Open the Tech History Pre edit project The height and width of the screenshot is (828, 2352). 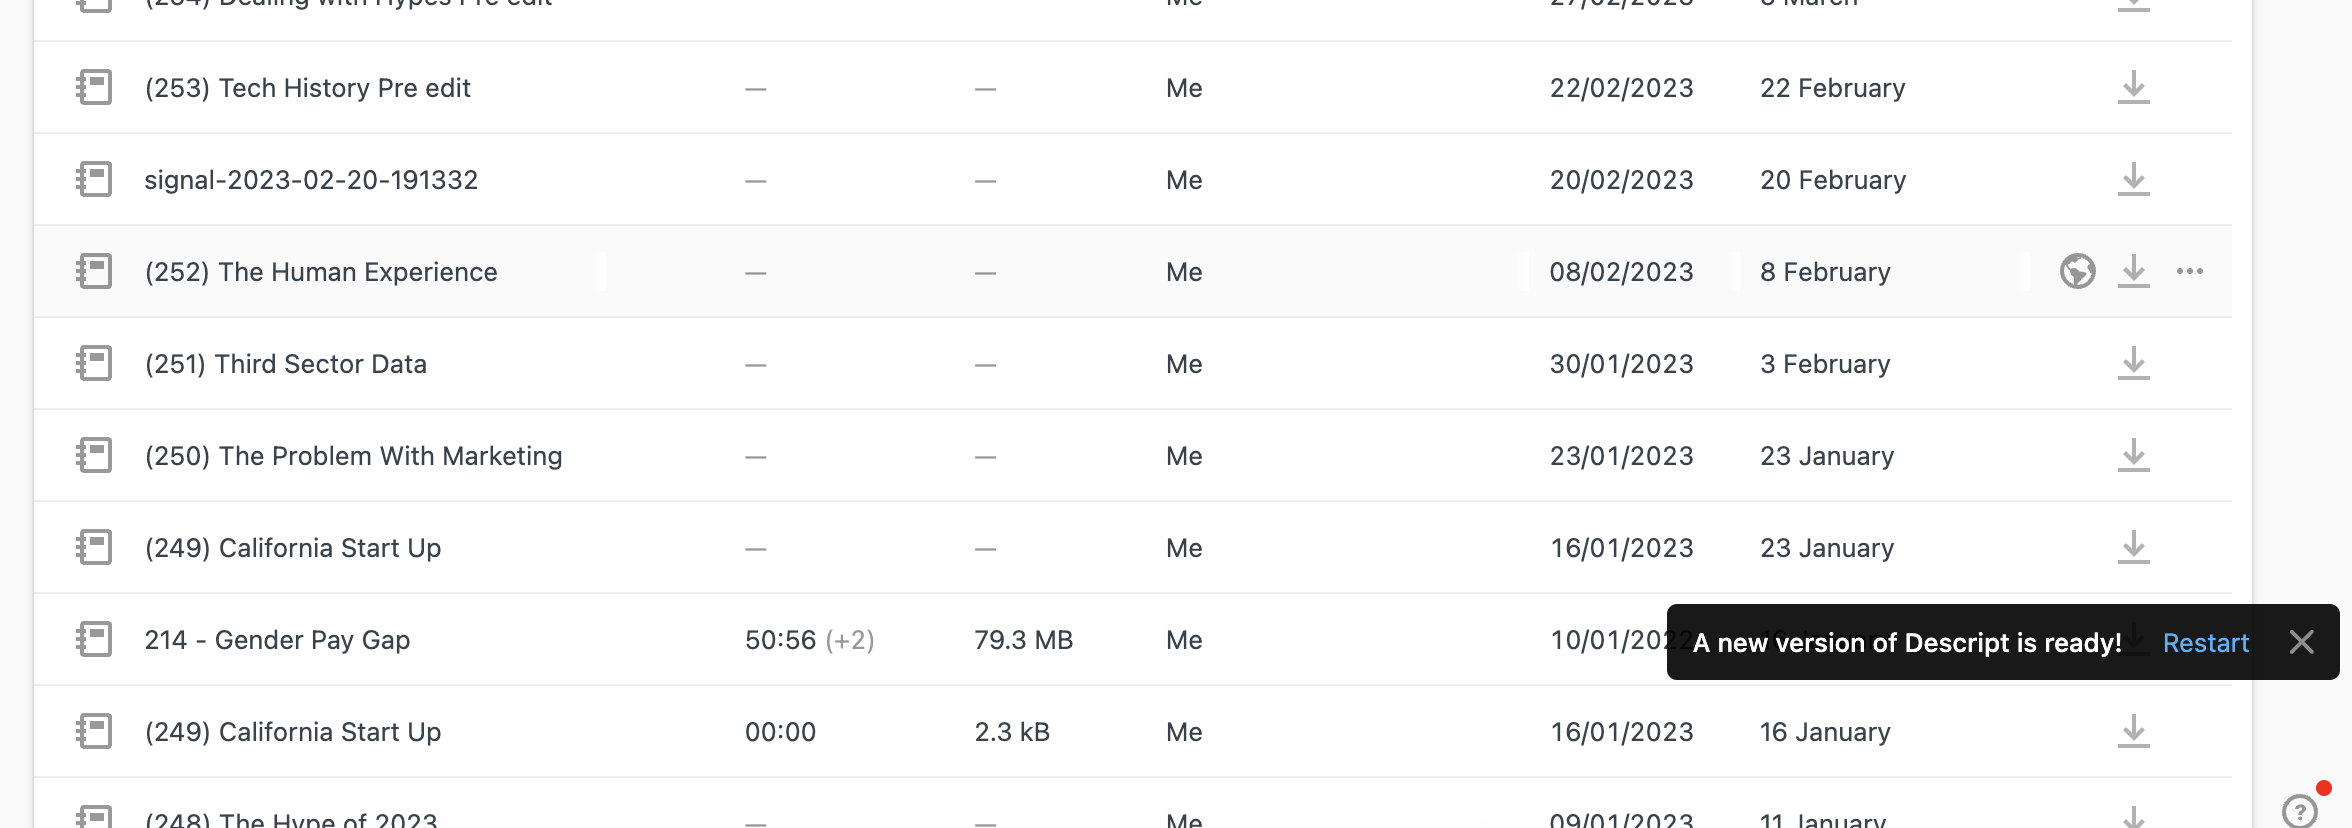coord(307,88)
